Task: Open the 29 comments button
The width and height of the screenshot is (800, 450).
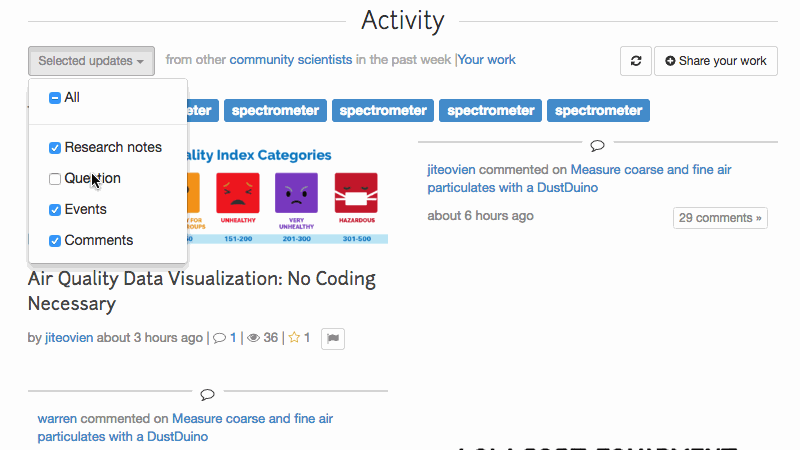Action: click(x=720, y=218)
